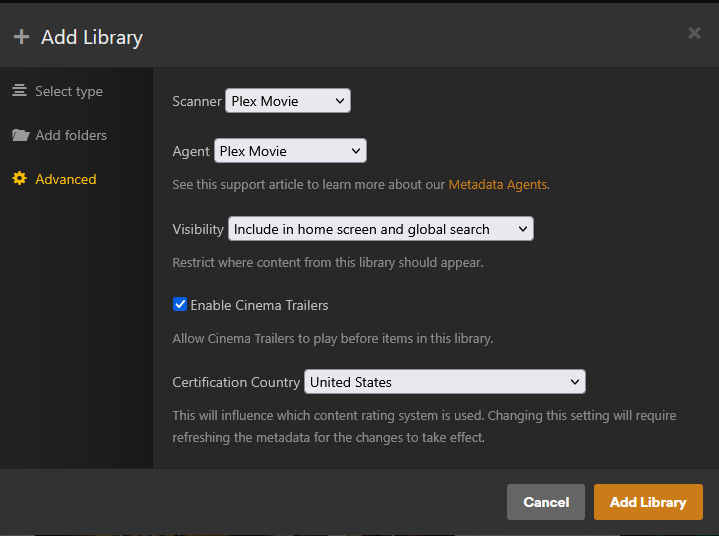Open the Scanner dropdown
Viewport: 719px width, 536px height.
[x=288, y=101]
